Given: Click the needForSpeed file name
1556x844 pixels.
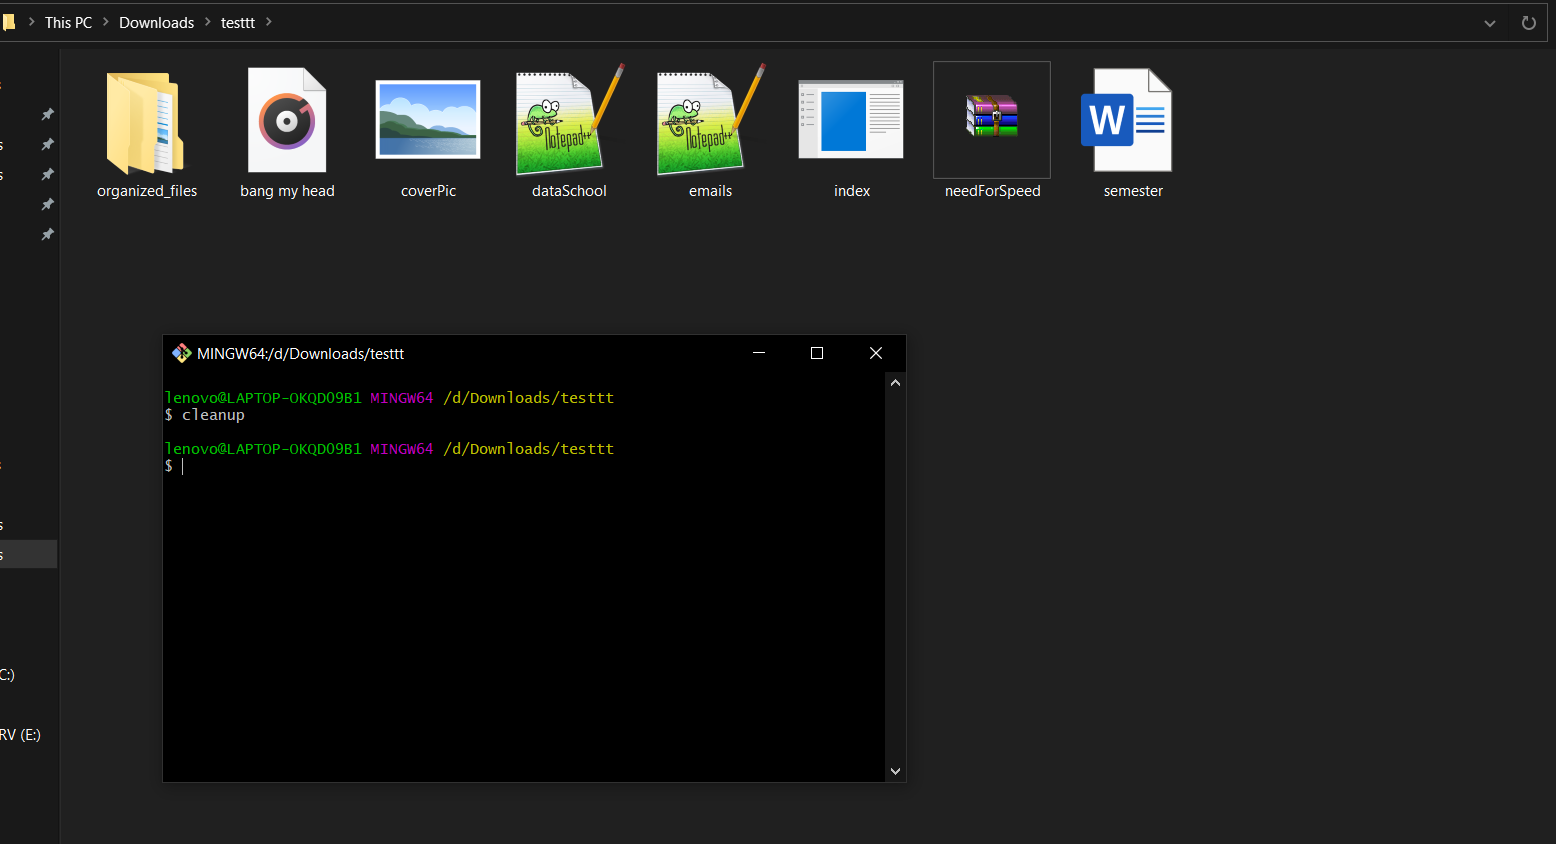Looking at the screenshot, I should pyautogui.click(x=992, y=191).
